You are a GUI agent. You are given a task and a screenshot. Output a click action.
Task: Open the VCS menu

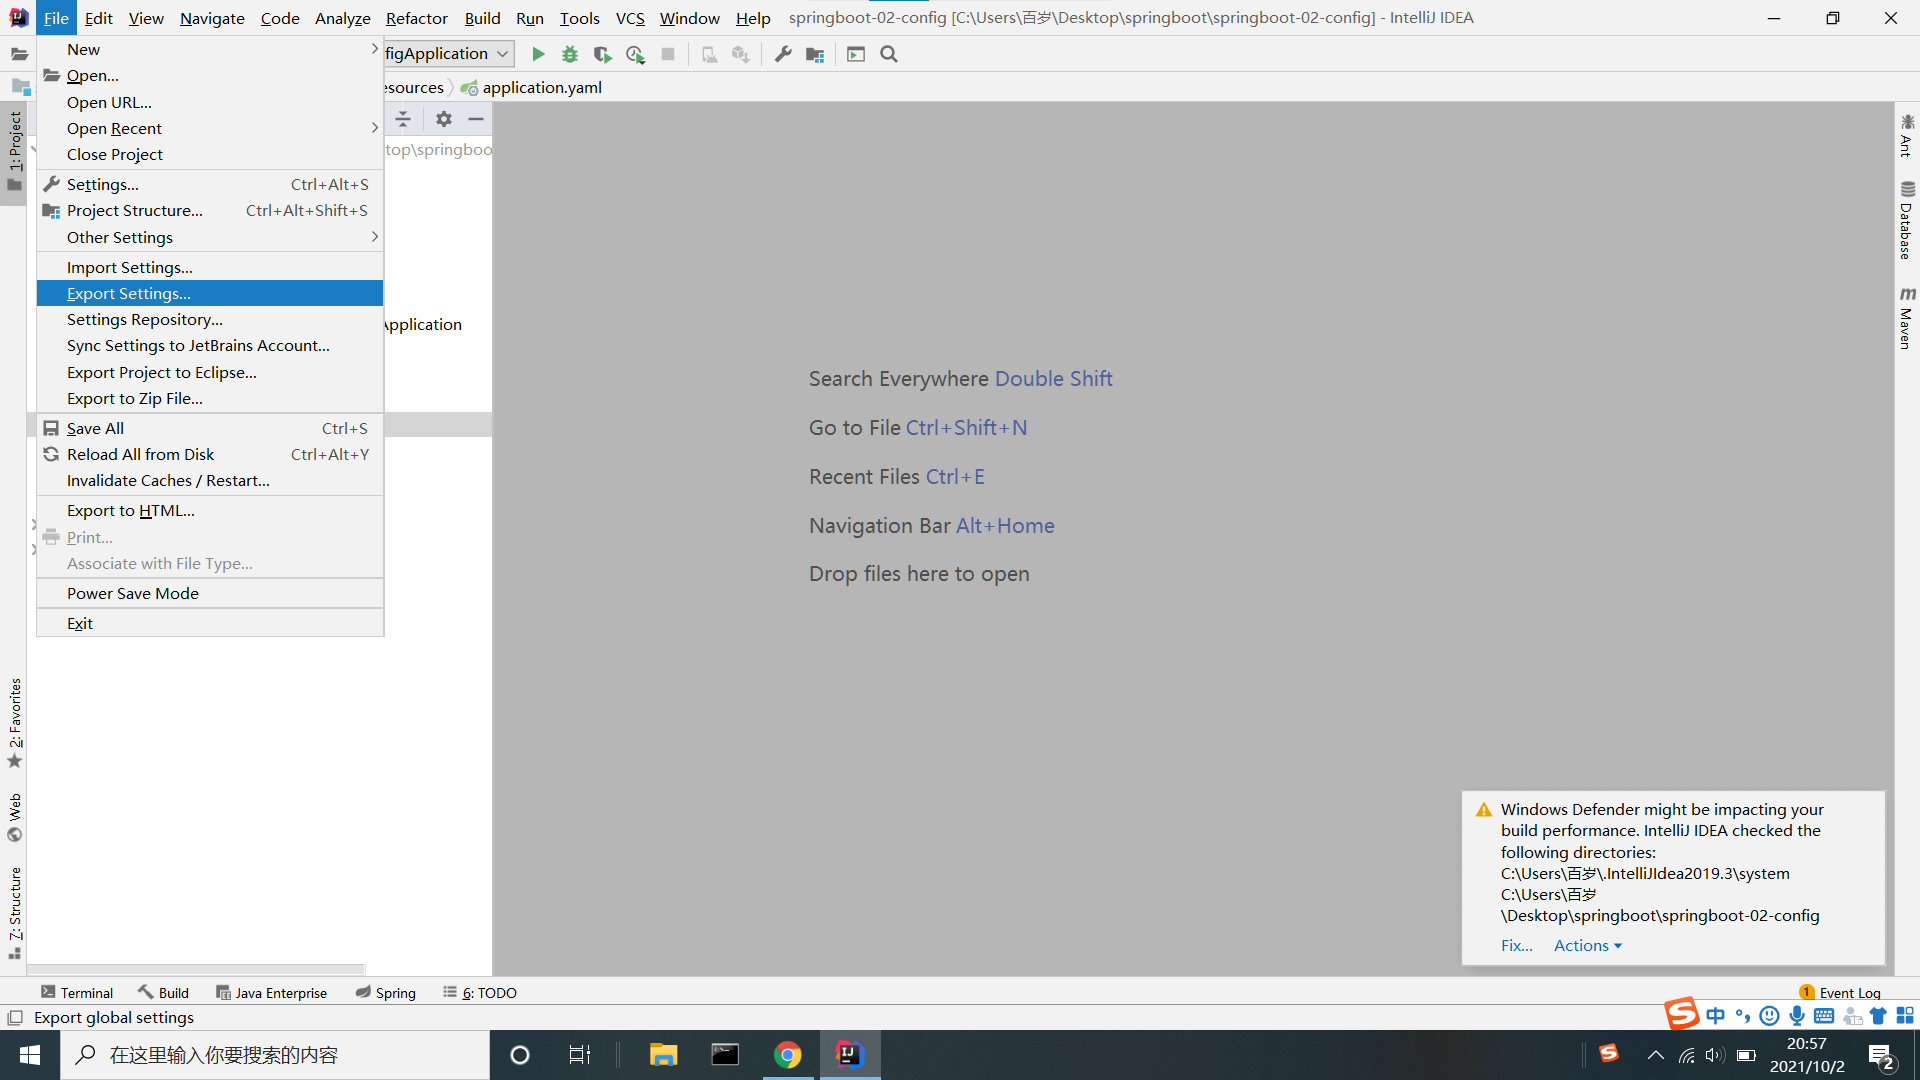point(630,18)
